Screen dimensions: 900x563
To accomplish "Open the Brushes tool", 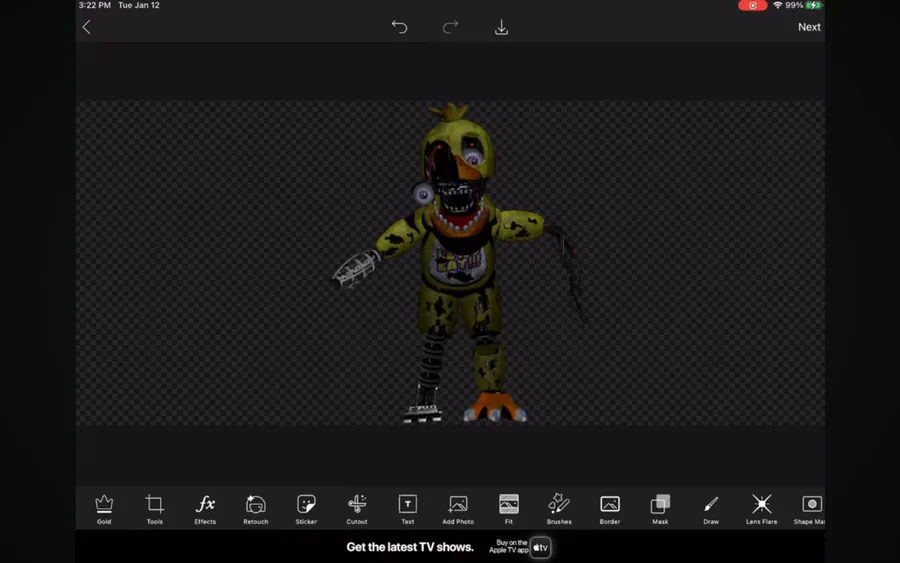I will (x=559, y=509).
